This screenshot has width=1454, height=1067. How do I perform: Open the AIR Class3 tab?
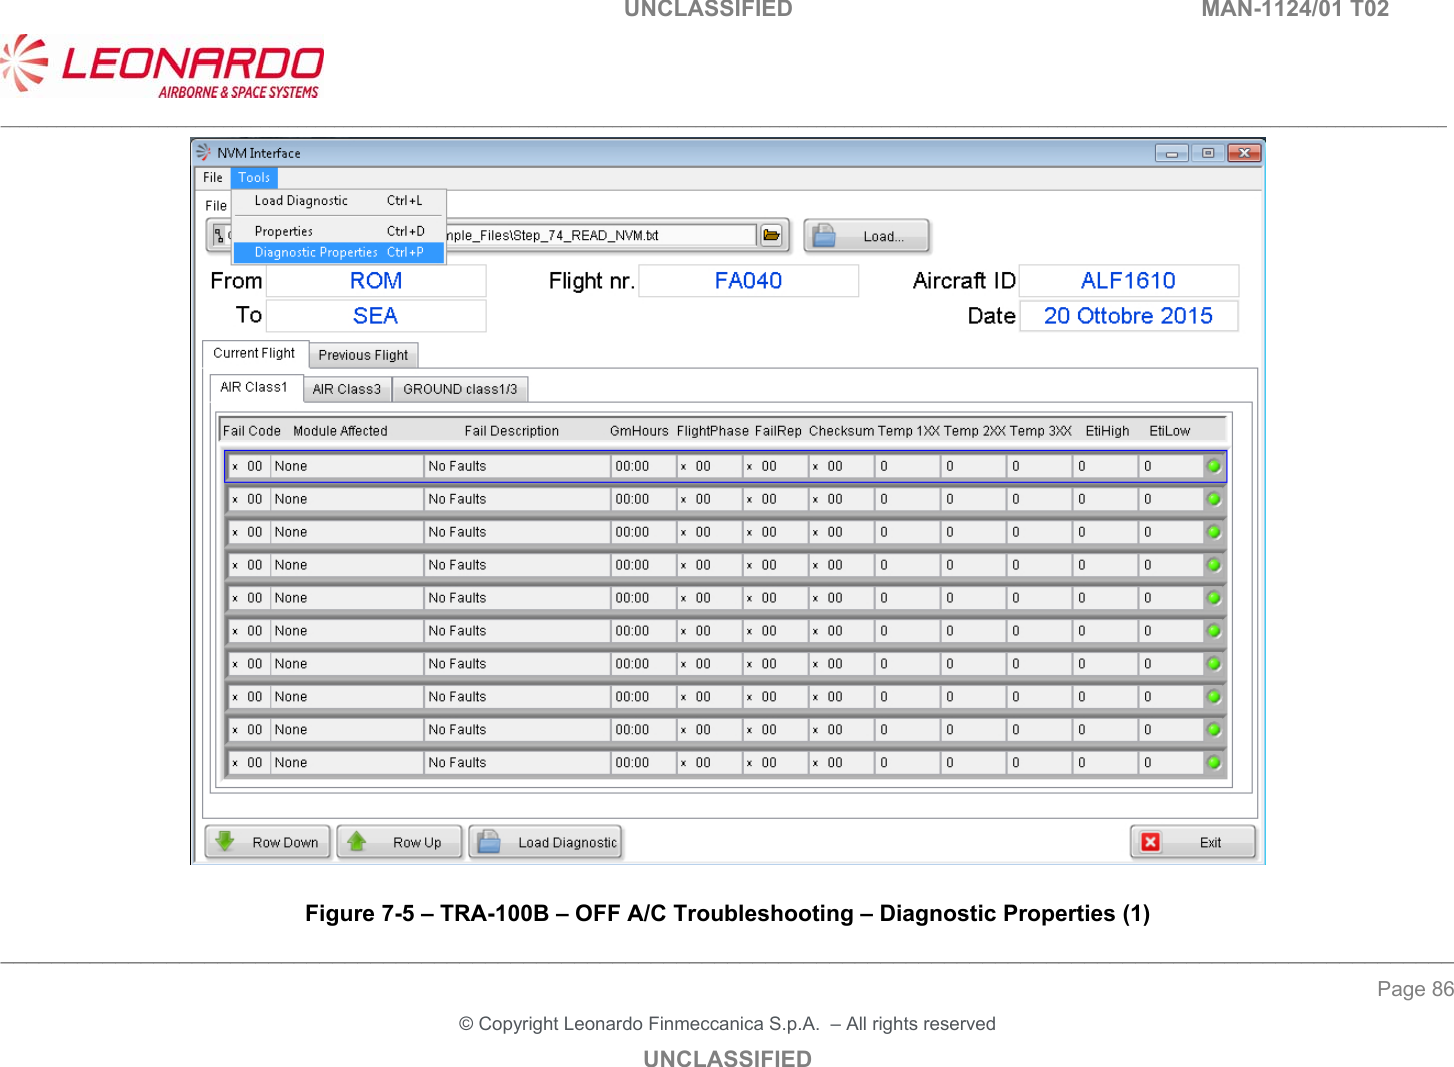point(347,389)
